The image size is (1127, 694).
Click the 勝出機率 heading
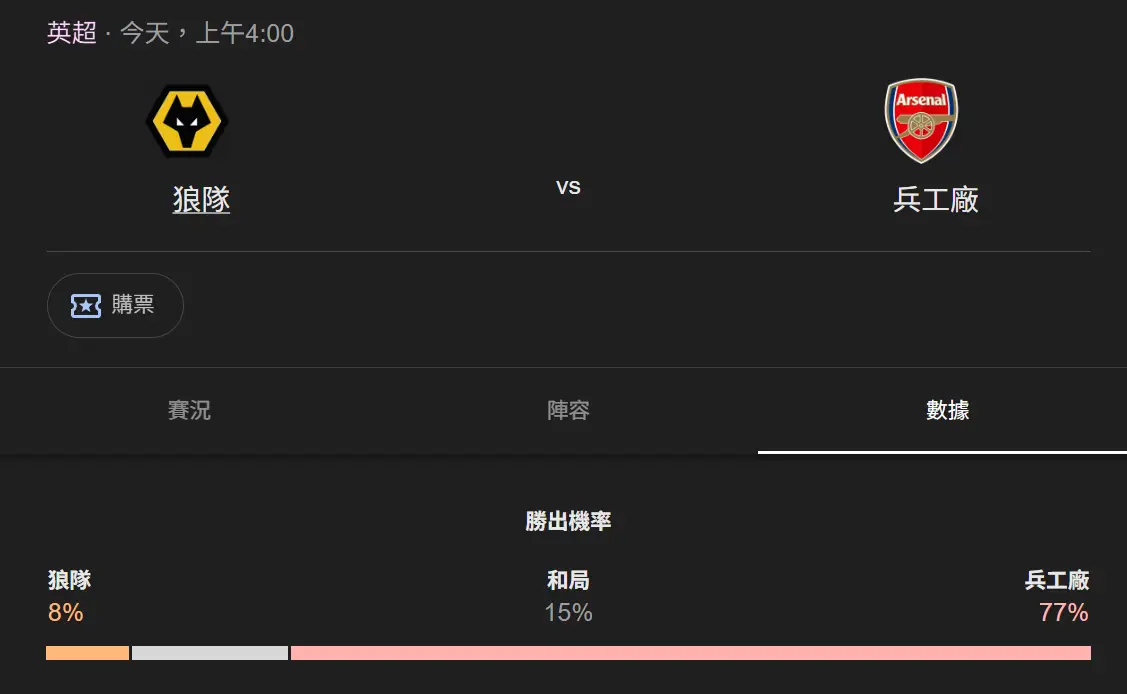click(x=568, y=521)
